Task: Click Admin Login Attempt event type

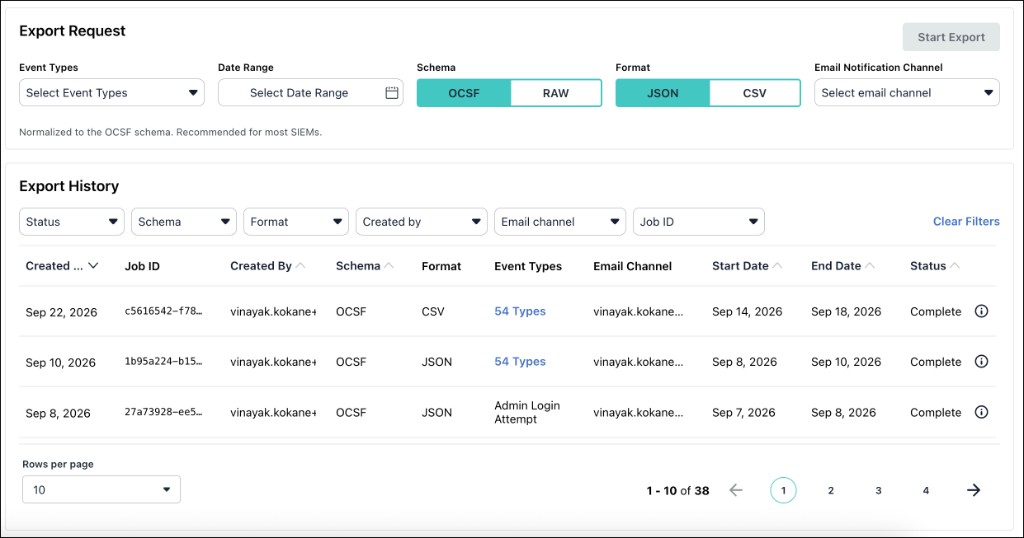Action: [x=527, y=412]
